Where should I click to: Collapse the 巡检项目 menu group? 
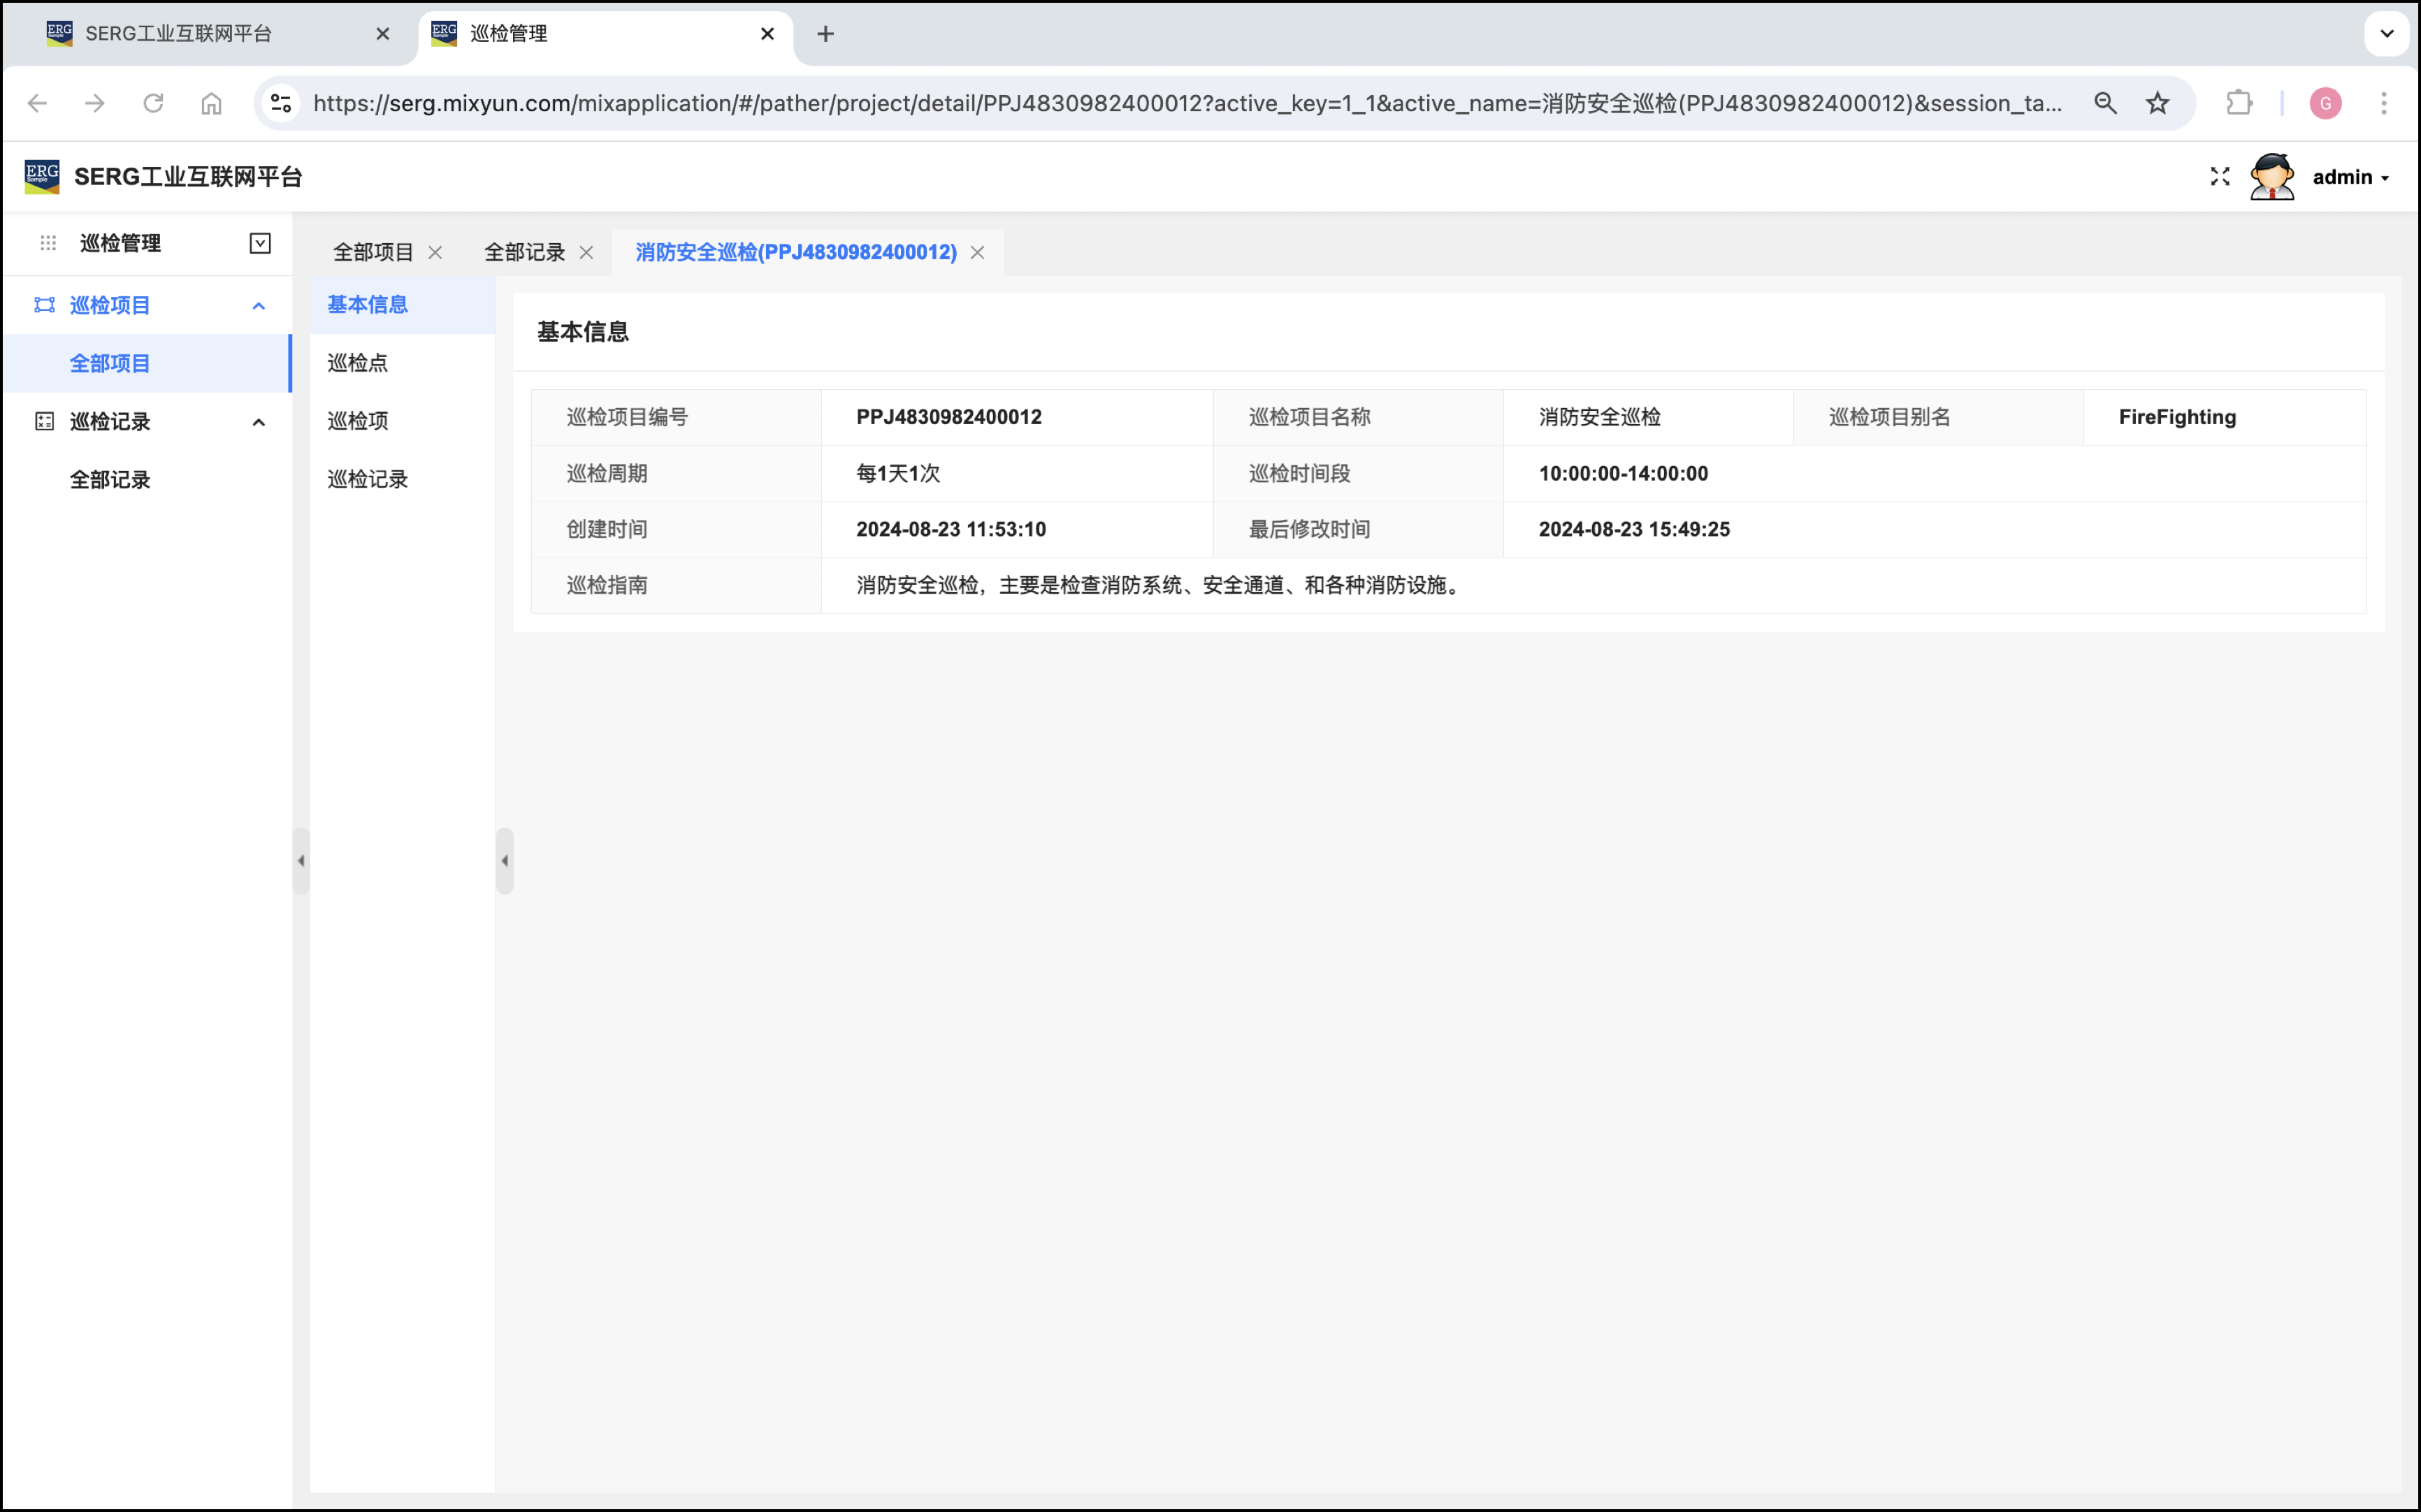258,306
